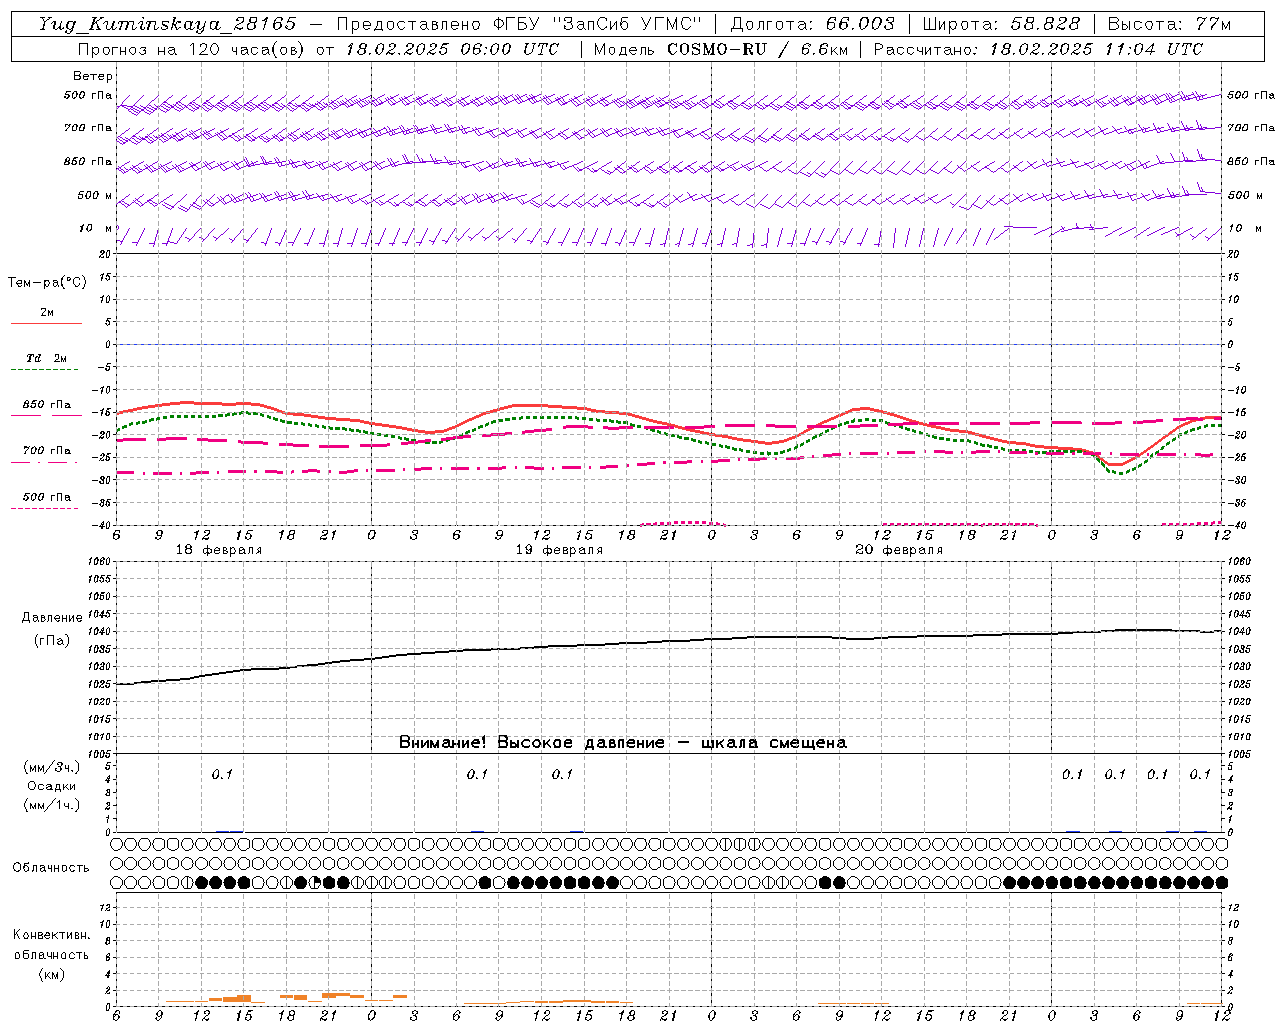This screenshot has height=1024, width=1280.
Task: Click the Тем-ра(°C) temperature axis title
Action: coord(47,283)
